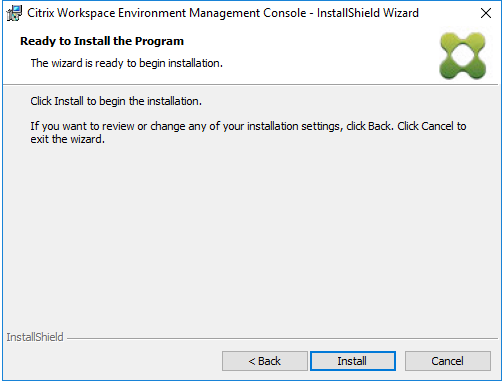This screenshot has width=504, height=381.
Task: Click the installer icon in title bar
Action: coord(14,13)
